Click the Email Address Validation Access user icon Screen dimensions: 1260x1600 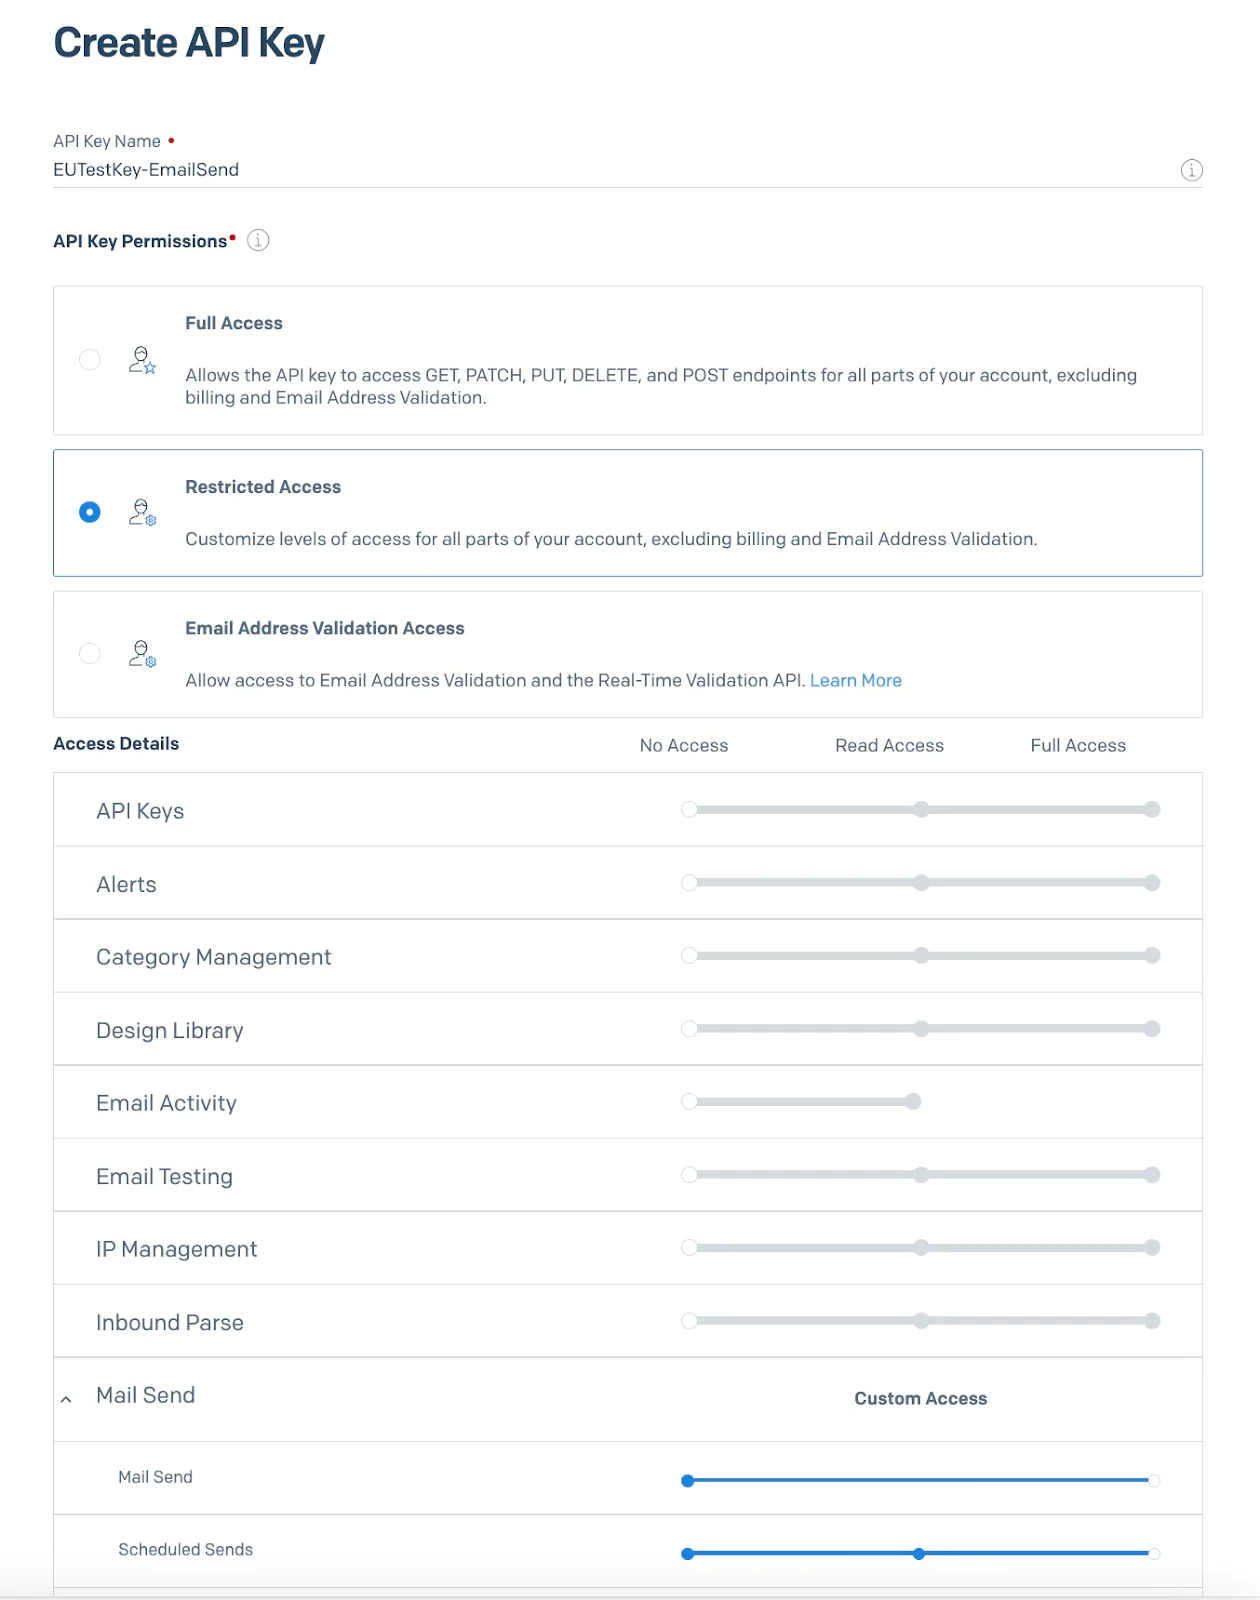coord(142,654)
